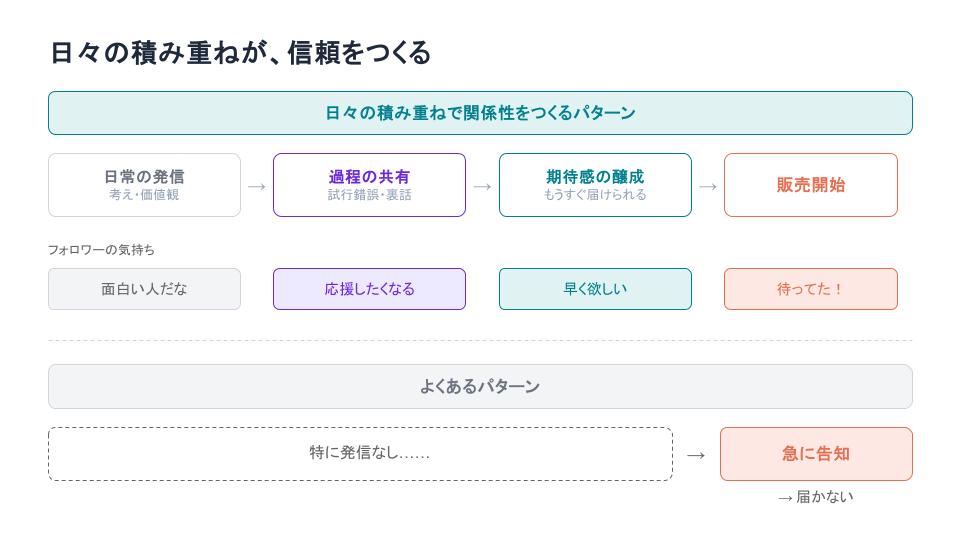This screenshot has height=540, width=960.
Task: Click the 早く欲しい feeling box
Action: point(595,289)
